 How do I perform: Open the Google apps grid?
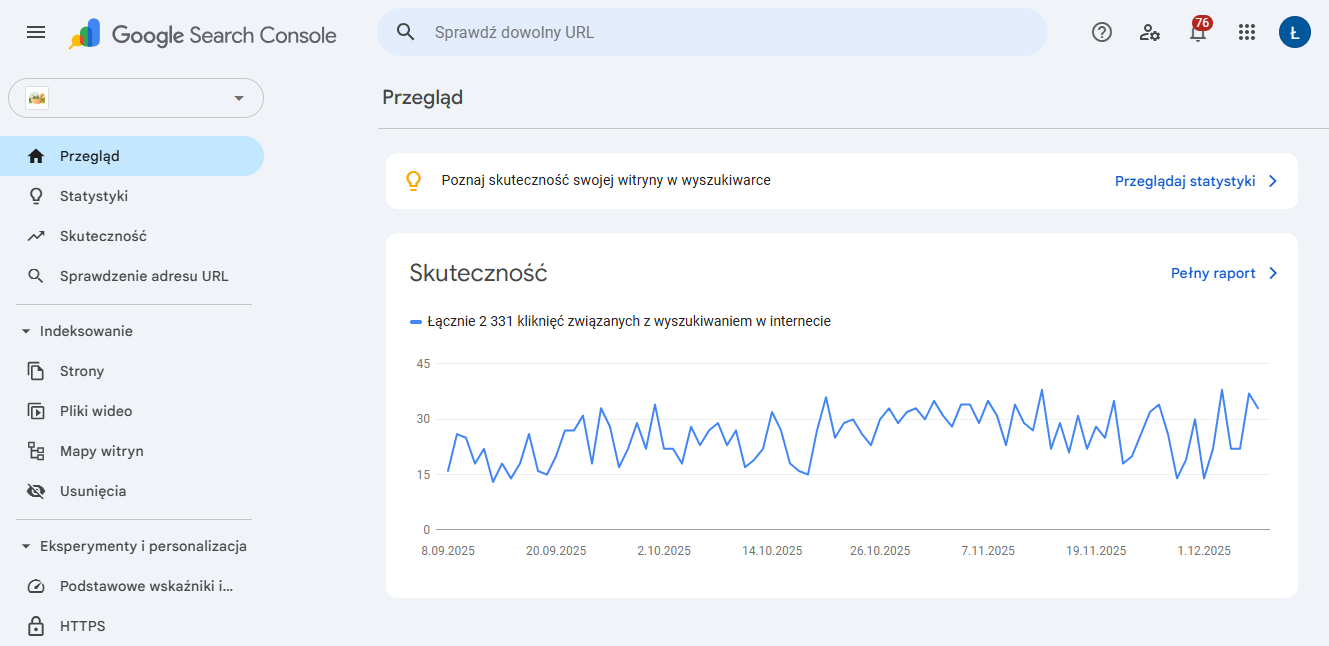(1246, 32)
